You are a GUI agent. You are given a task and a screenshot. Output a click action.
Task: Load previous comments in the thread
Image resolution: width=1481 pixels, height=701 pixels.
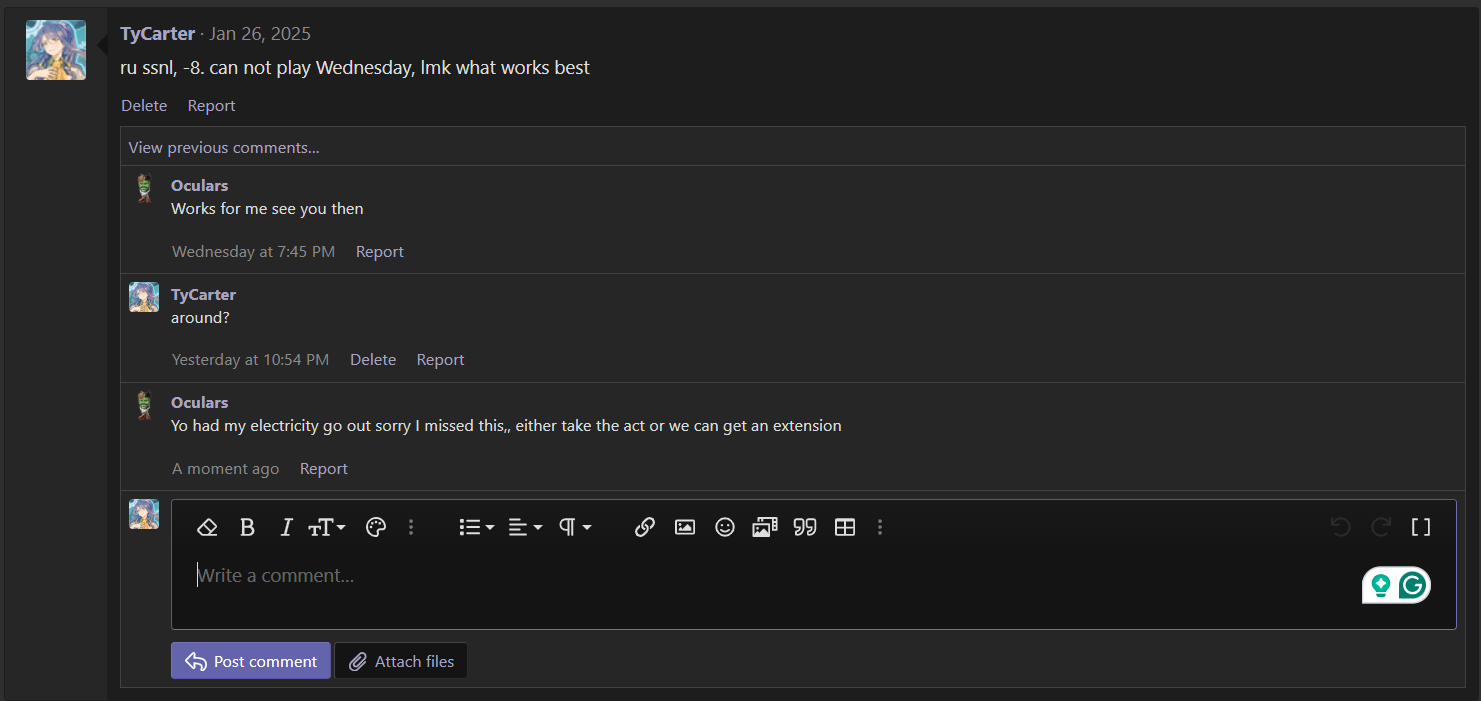click(x=223, y=147)
